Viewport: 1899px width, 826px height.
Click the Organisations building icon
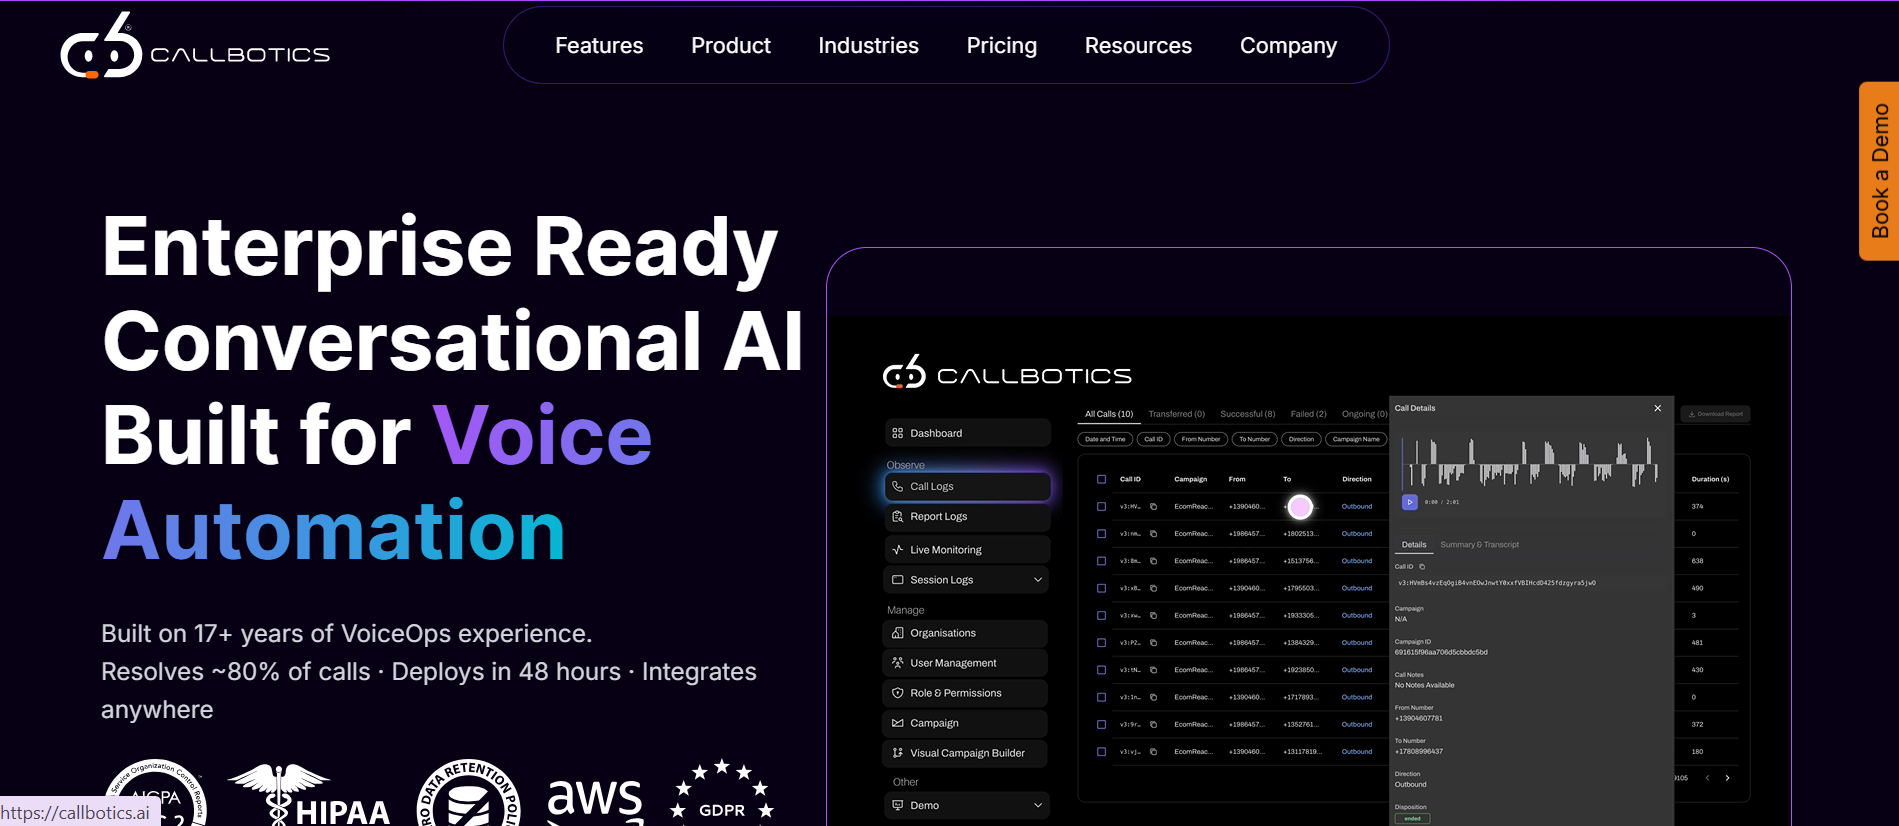click(897, 633)
